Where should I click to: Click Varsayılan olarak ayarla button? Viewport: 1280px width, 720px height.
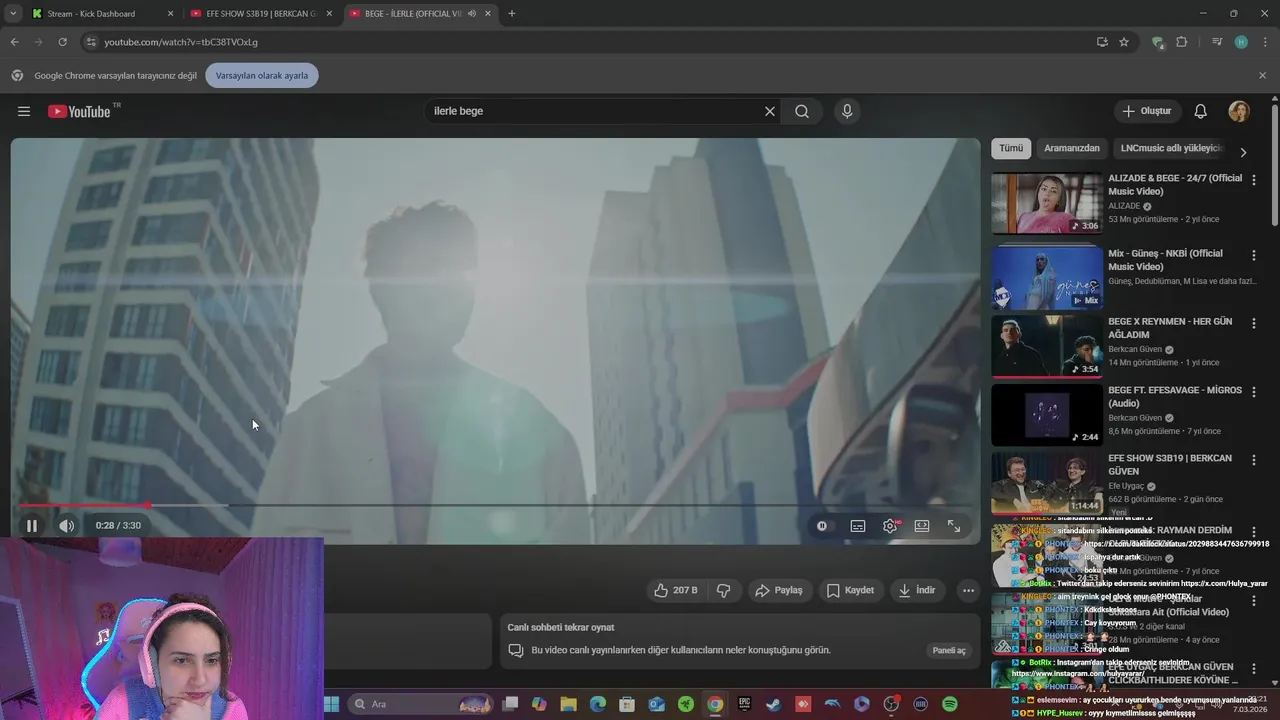pyautogui.click(x=262, y=75)
